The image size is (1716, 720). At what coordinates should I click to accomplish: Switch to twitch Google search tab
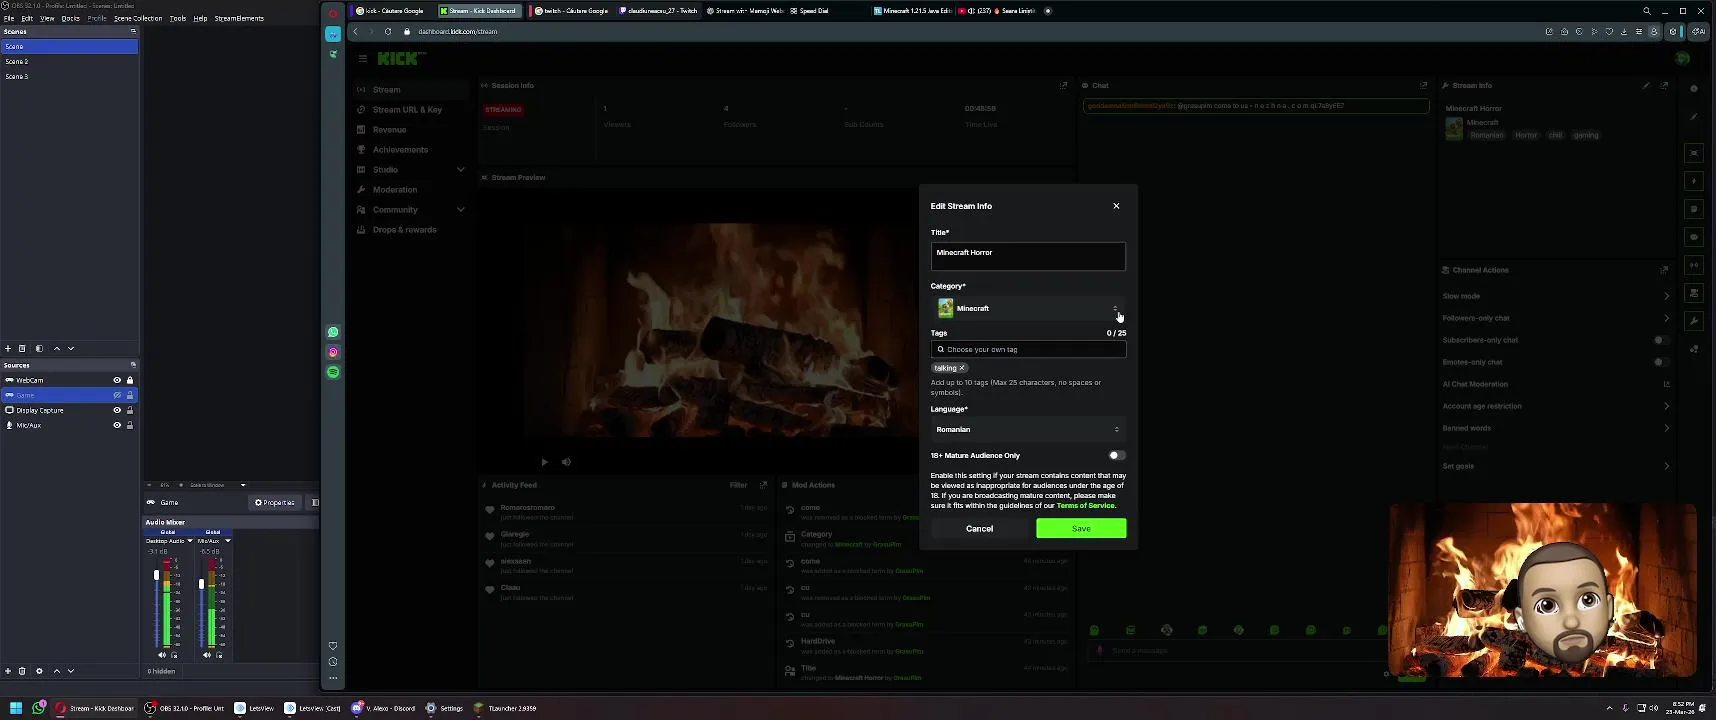click(572, 11)
